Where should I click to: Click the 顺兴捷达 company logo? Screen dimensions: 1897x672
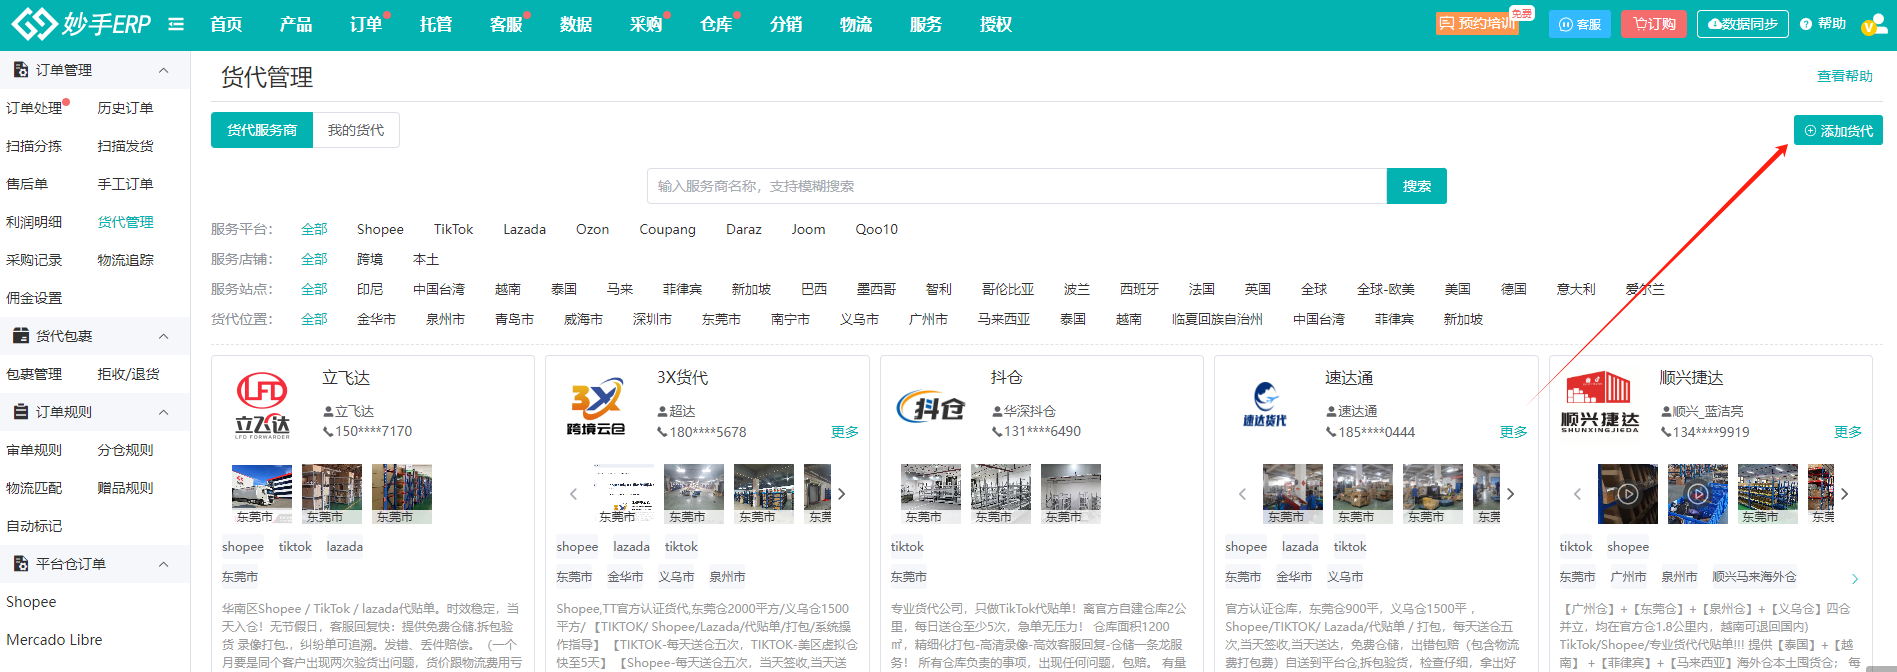point(1600,402)
